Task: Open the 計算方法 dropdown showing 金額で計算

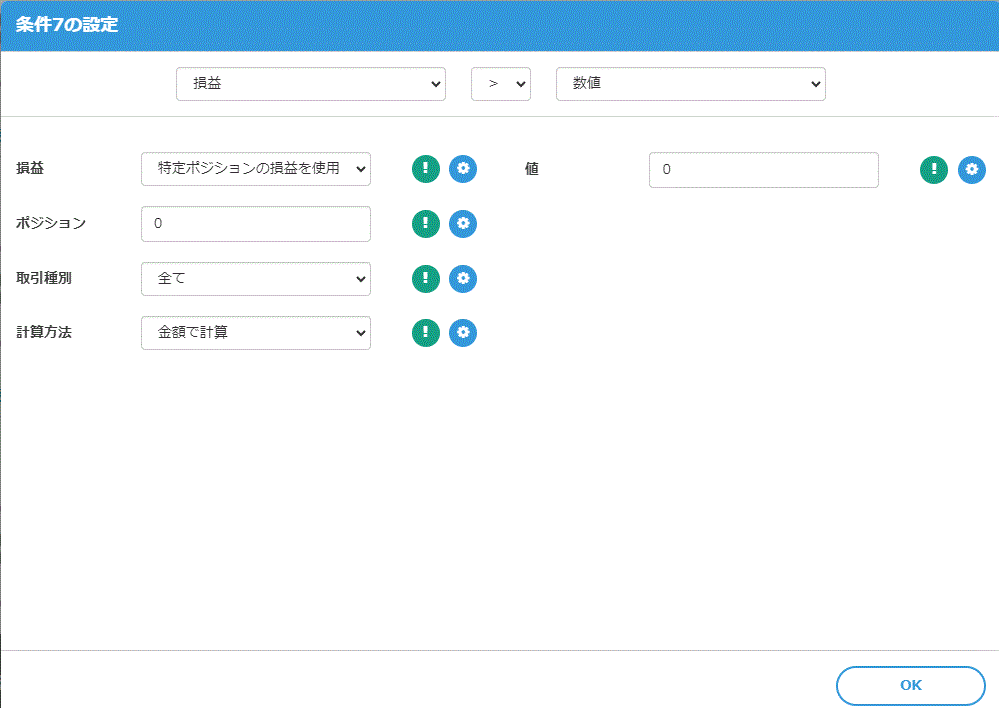Action: pyautogui.click(x=255, y=333)
